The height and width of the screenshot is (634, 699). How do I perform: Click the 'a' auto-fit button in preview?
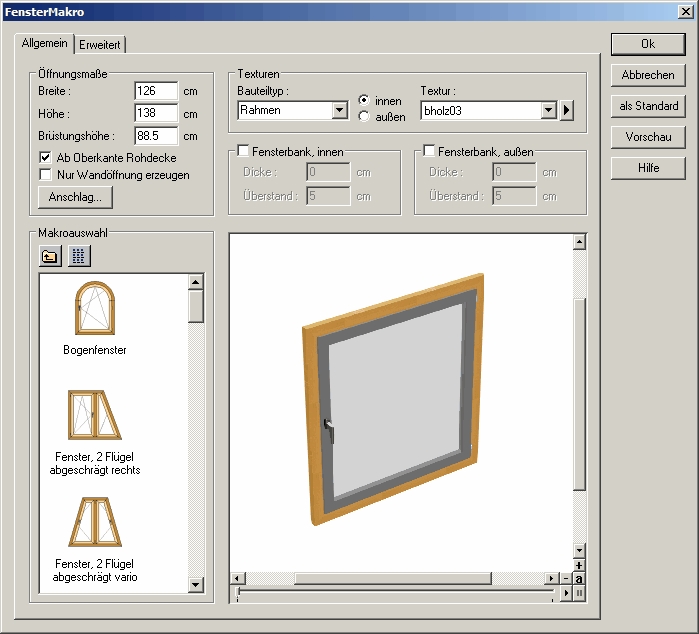579,579
